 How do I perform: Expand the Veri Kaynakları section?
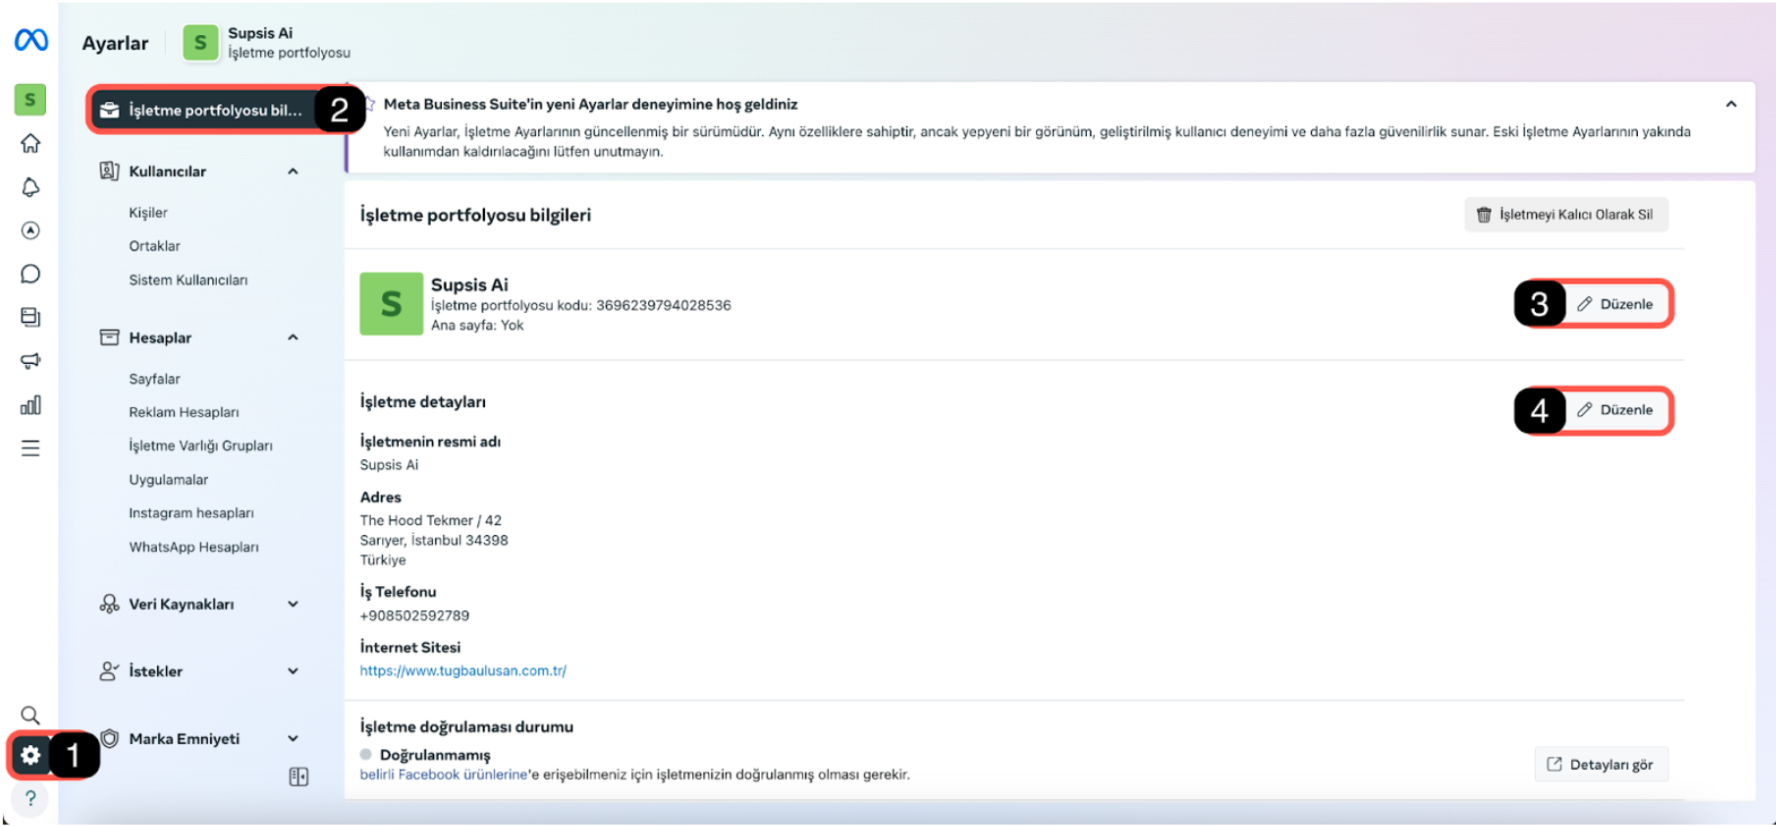(x=293, y=604)
